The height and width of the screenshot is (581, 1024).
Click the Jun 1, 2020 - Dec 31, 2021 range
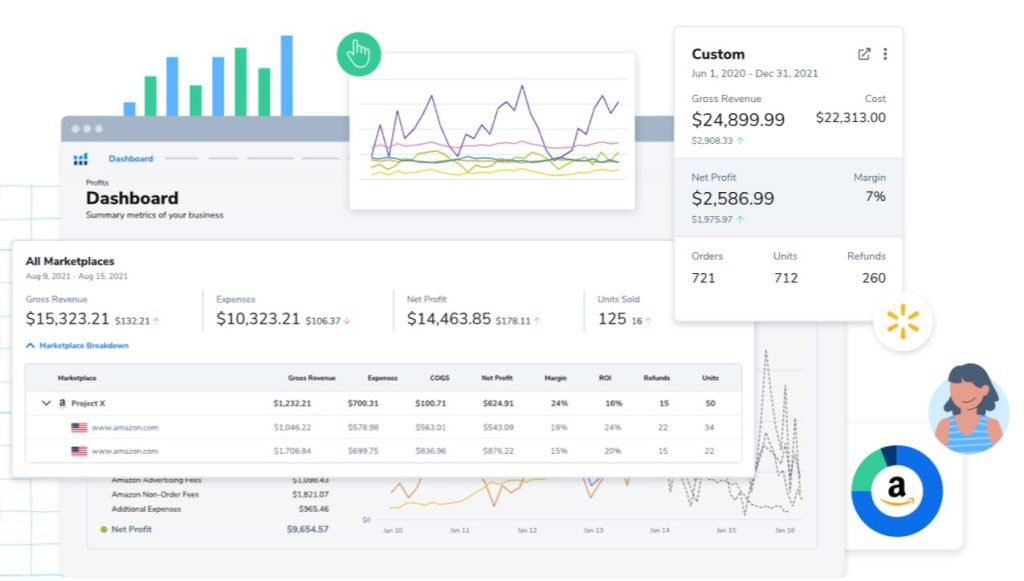coord(754,74)
